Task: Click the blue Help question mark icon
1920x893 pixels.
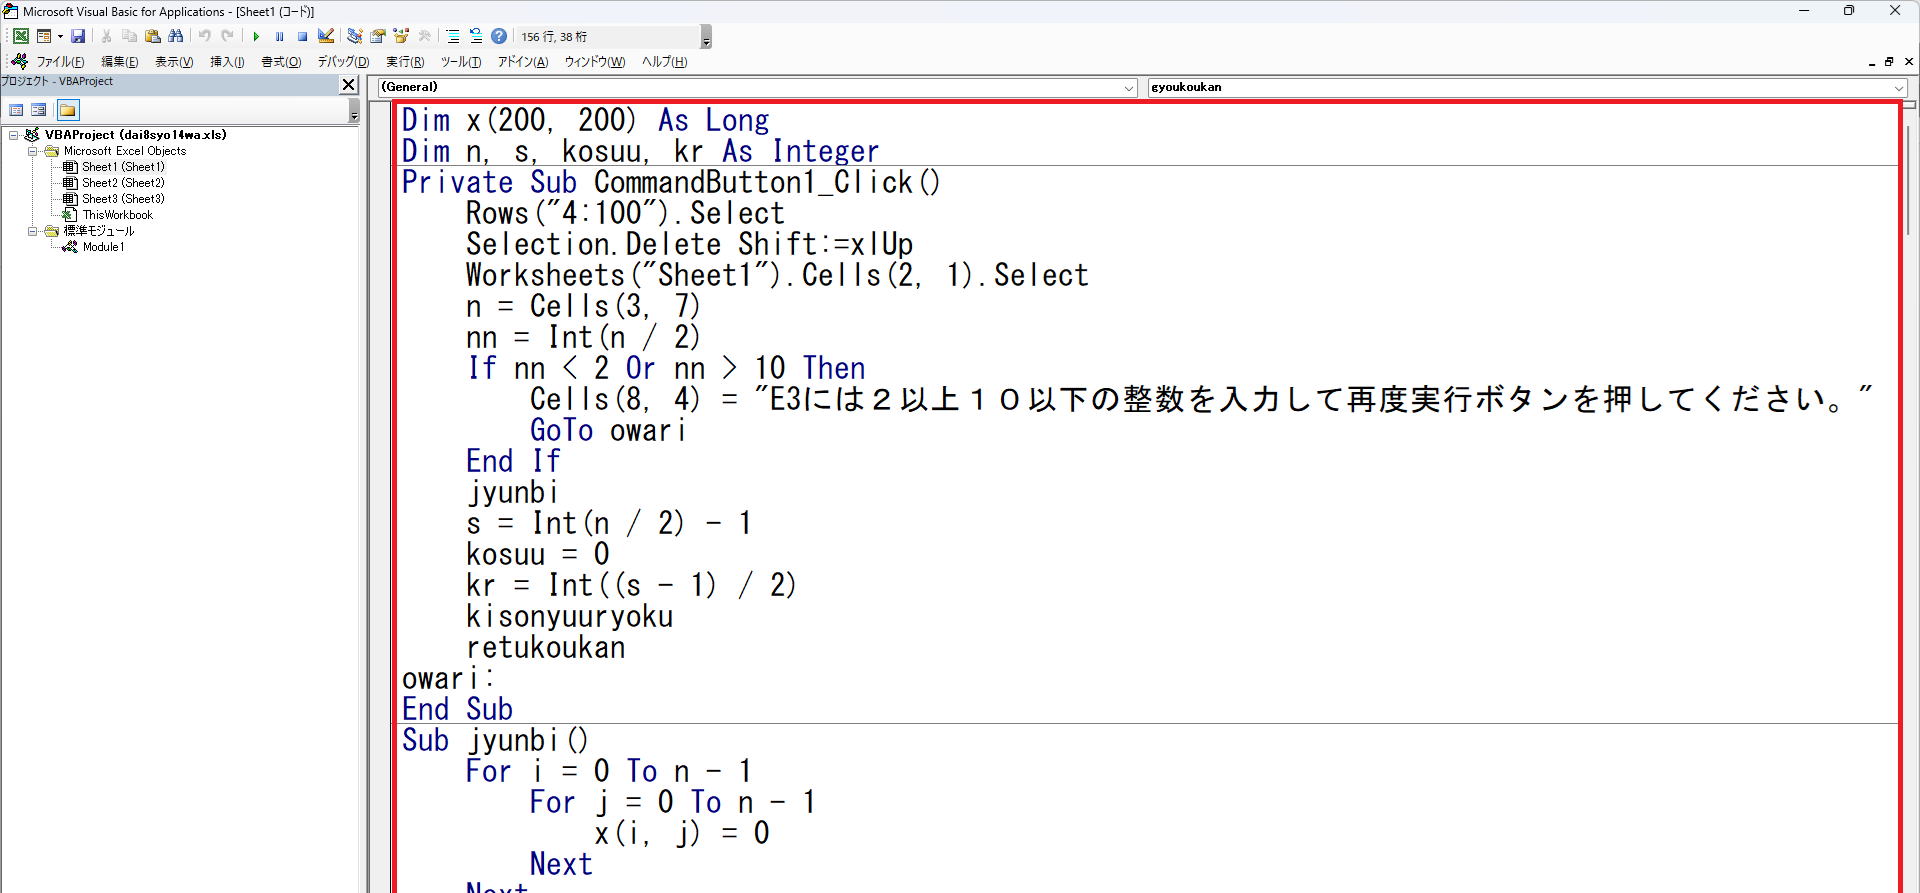Action: (x=499, y=36)
